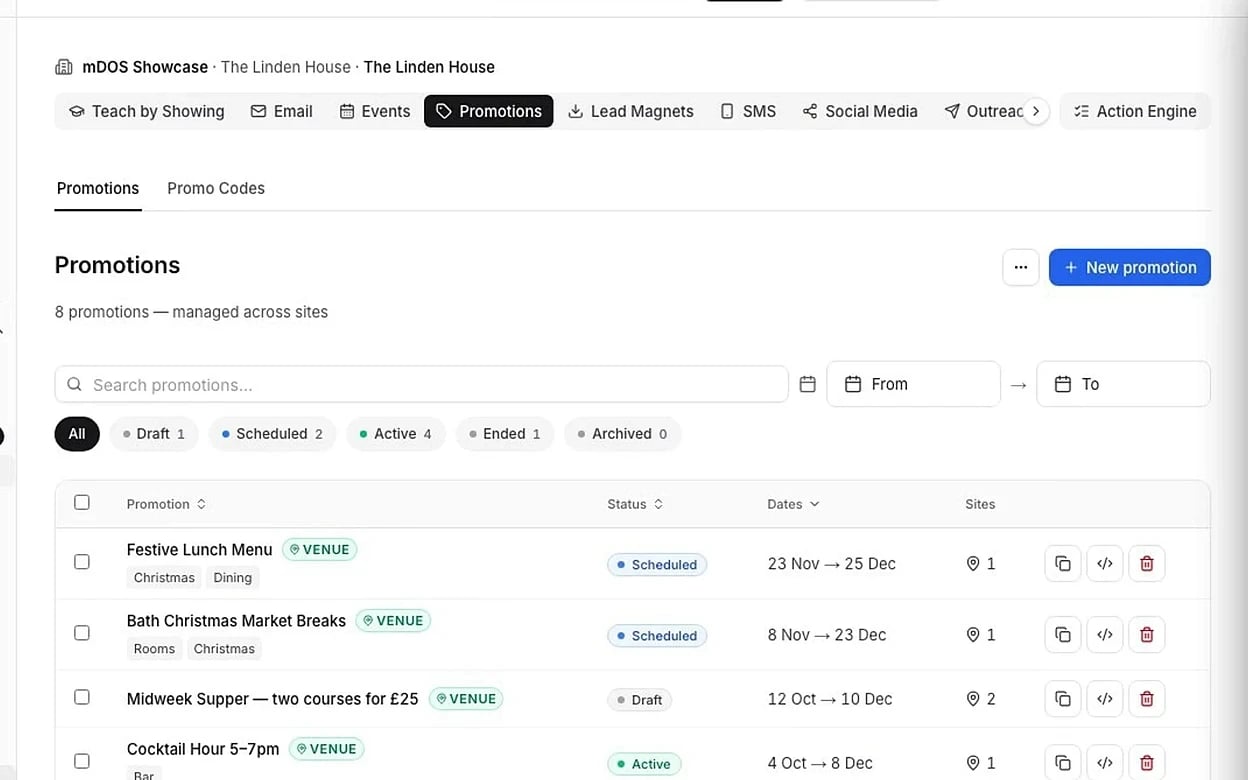Viewport: 1248px width, 780px height.
Task: Click VENUE badge on Midweek Supper
Action: 466,699
